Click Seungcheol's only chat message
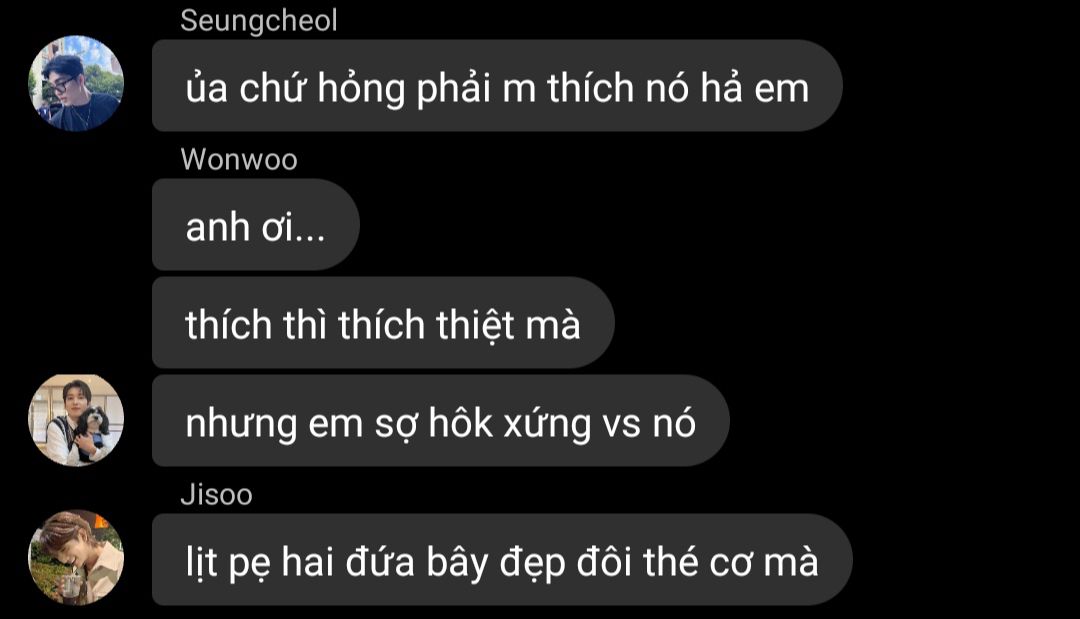1080x619 pixels. 497,85
